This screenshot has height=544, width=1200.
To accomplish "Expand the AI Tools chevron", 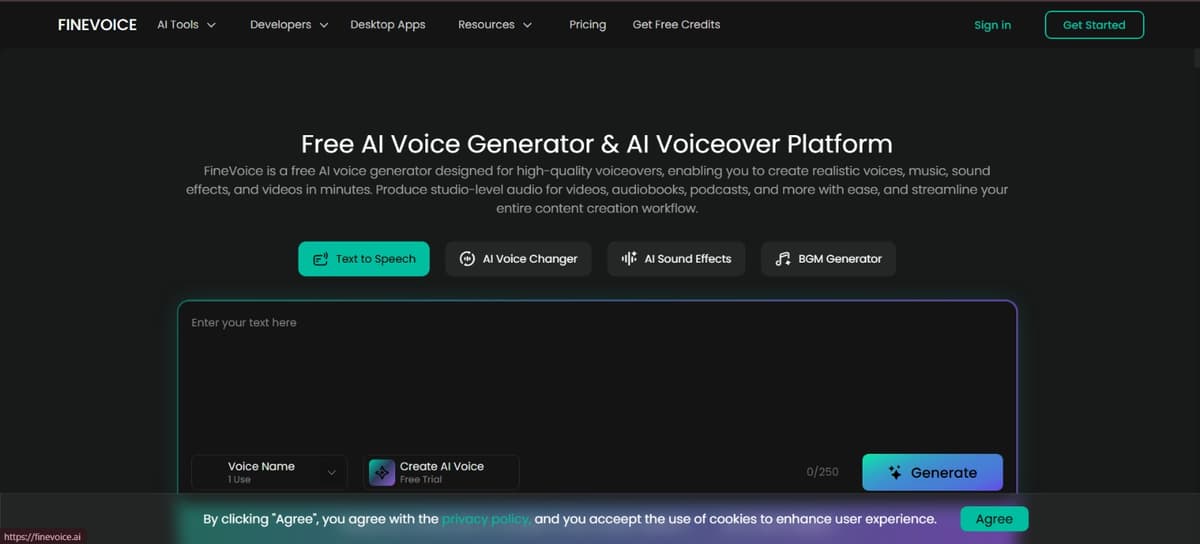I will (211, 25).
